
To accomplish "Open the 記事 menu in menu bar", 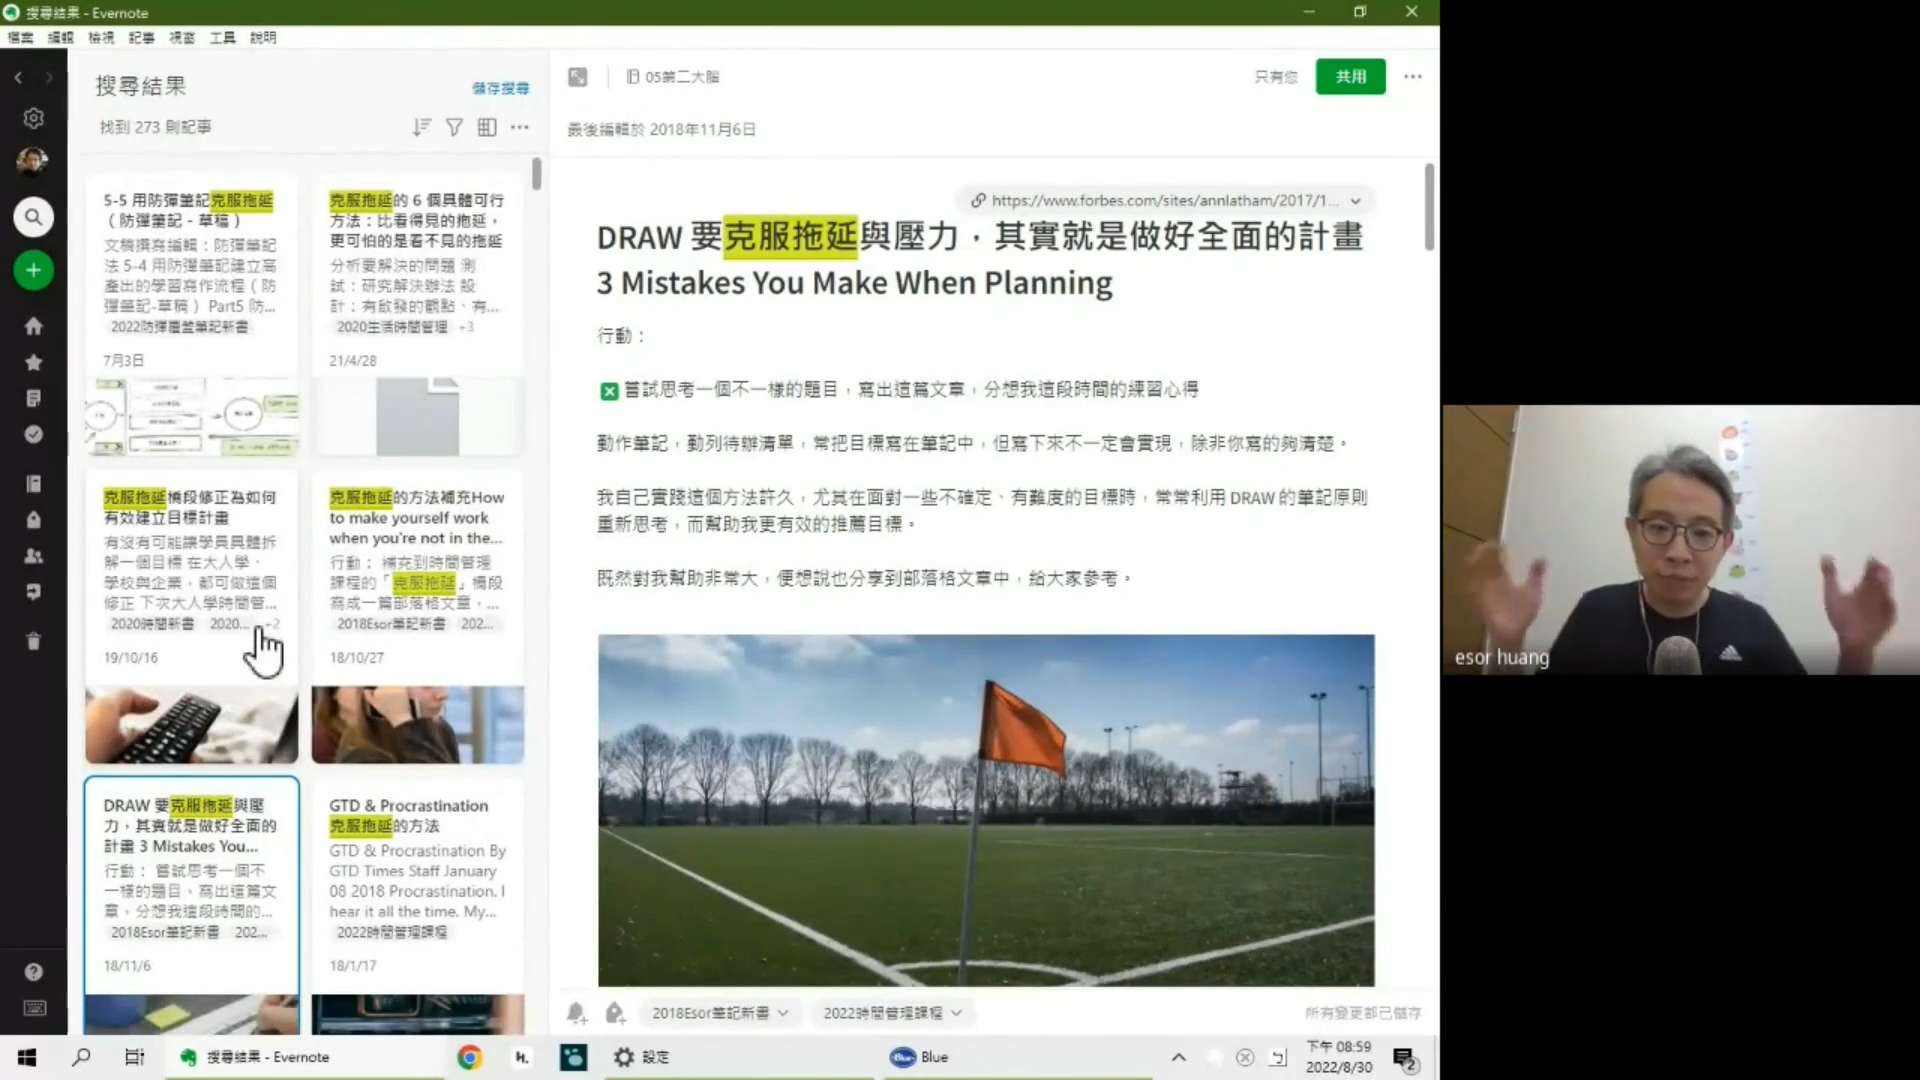I will (141, 37).
